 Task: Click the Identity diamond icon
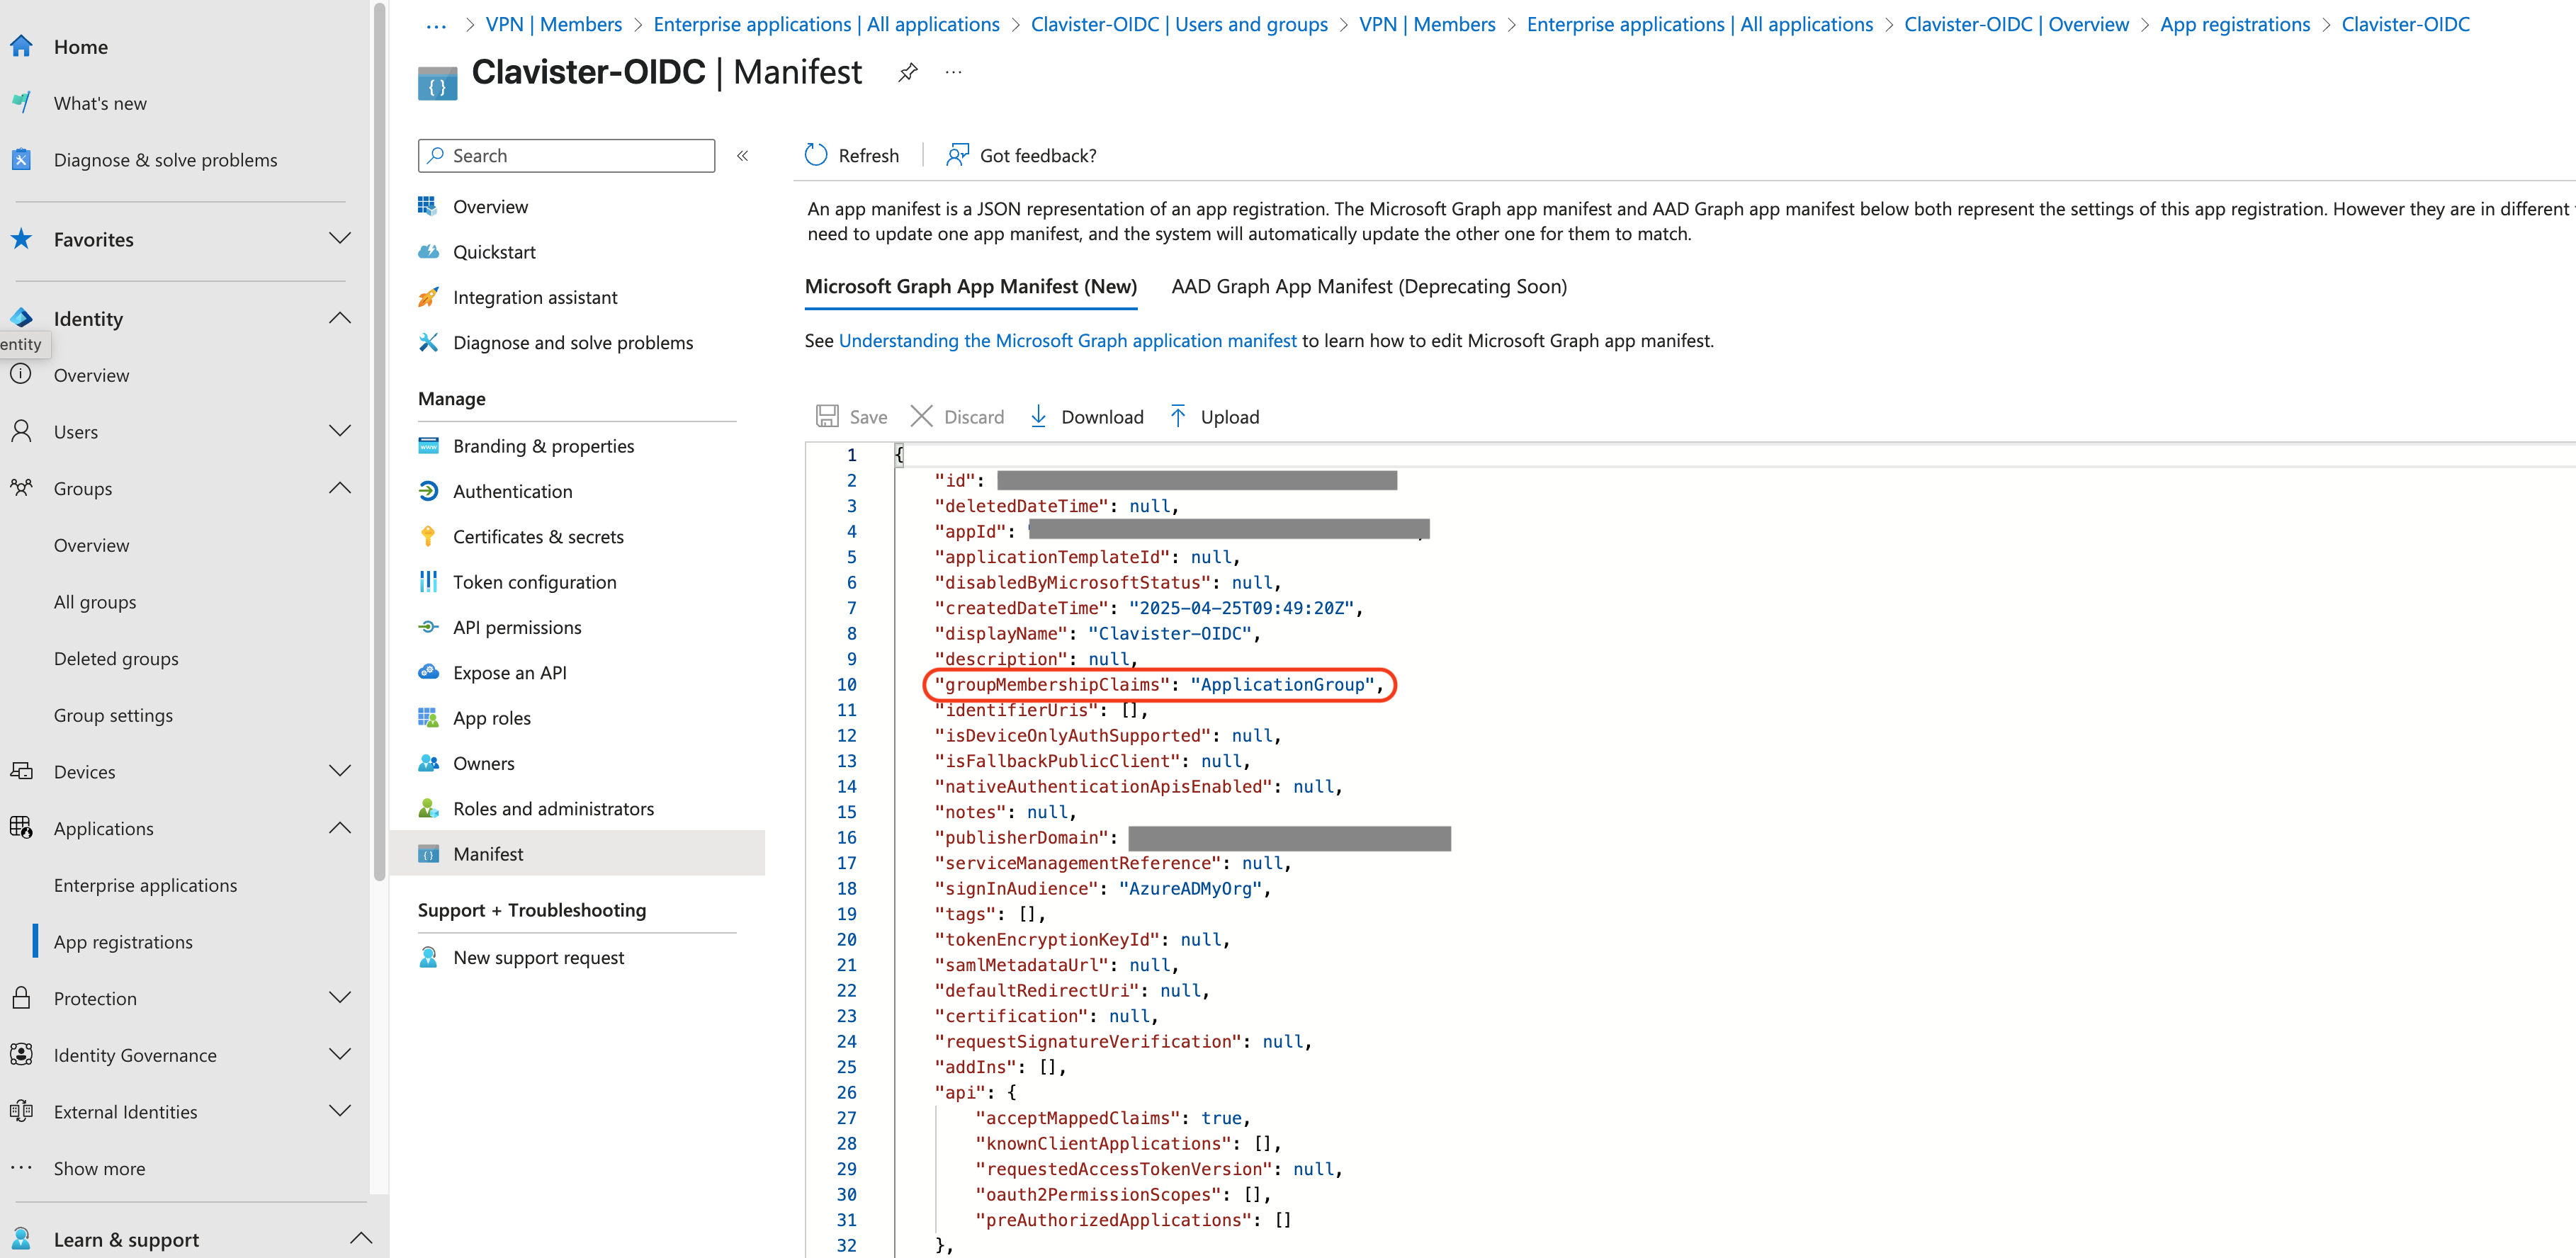(x=21, y=318)
